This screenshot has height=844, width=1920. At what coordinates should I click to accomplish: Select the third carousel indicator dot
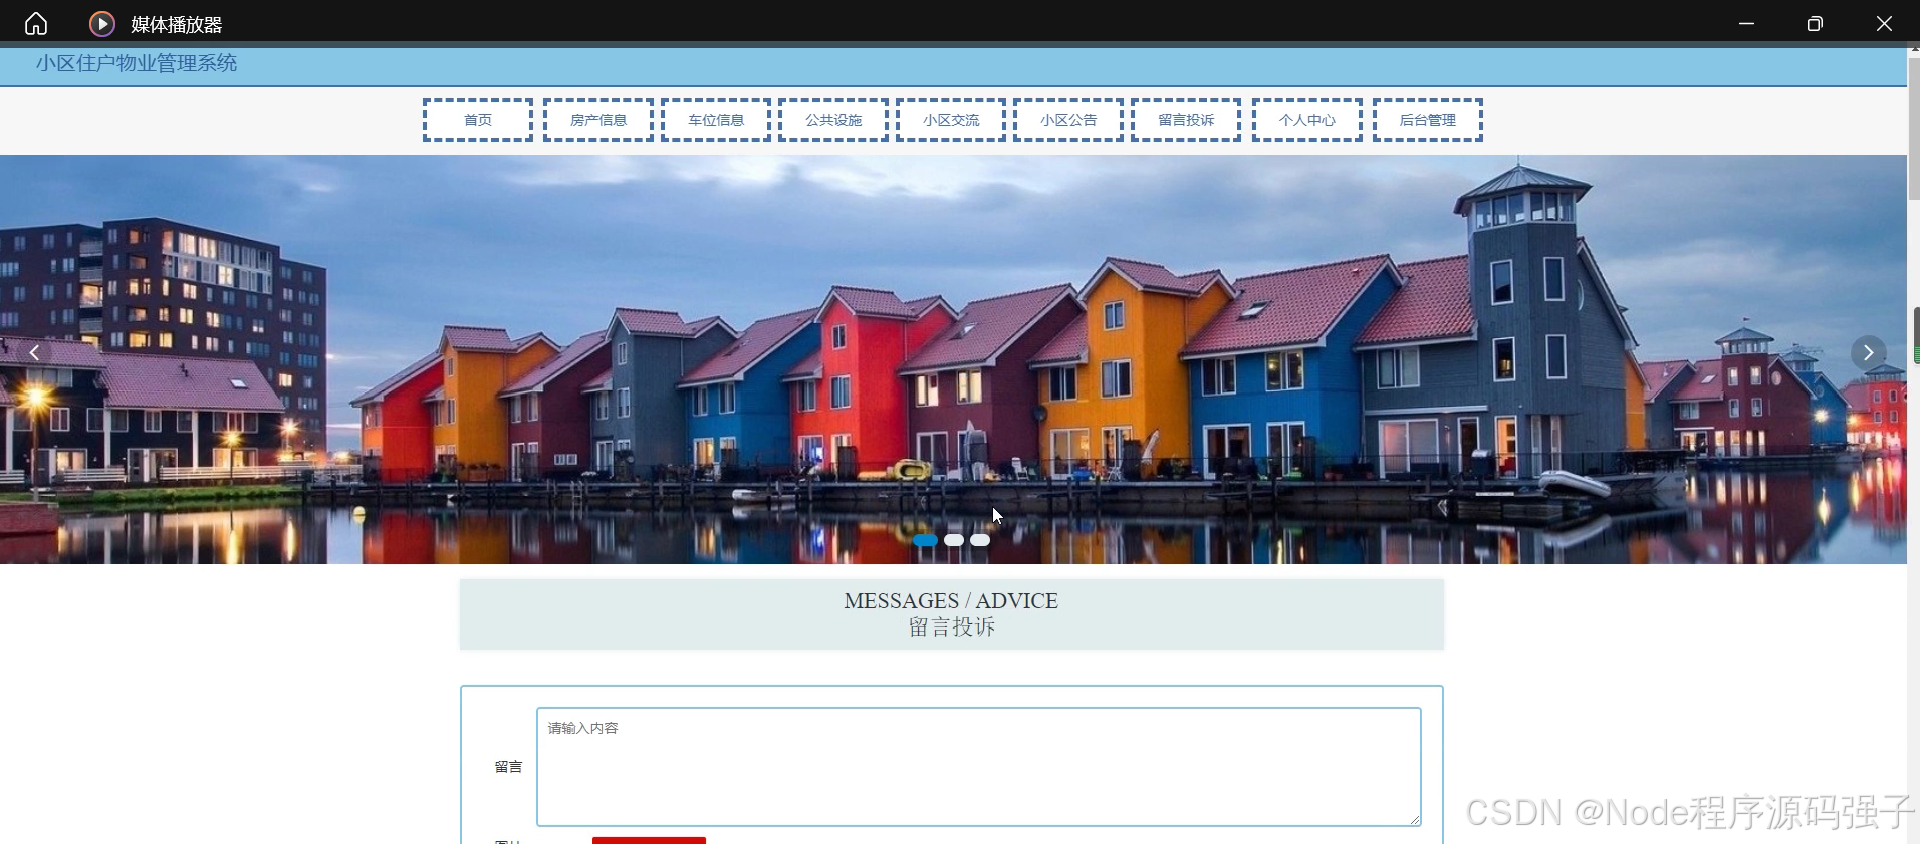coord(980,540)
